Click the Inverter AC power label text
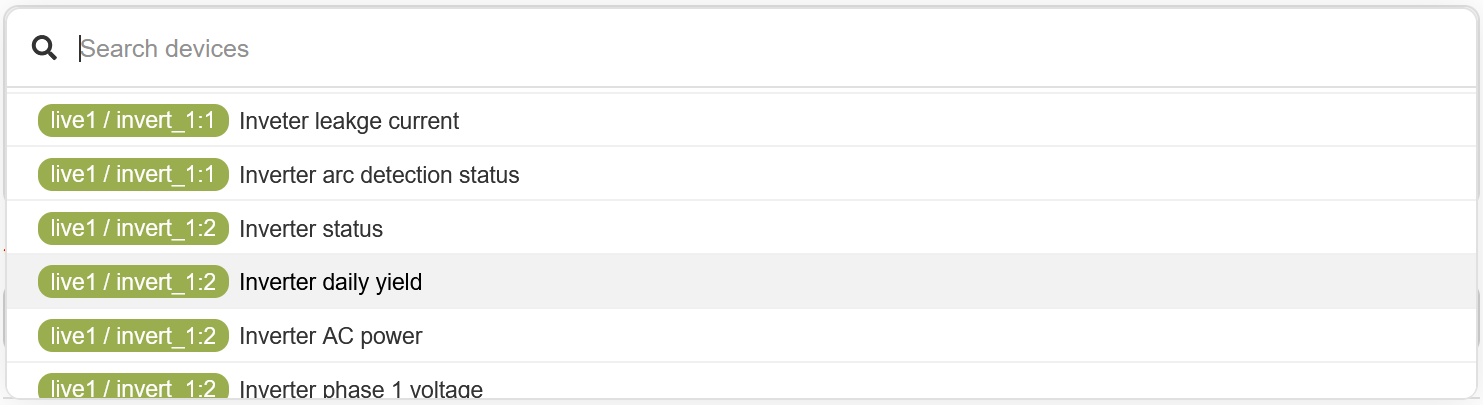 [330, 336]
